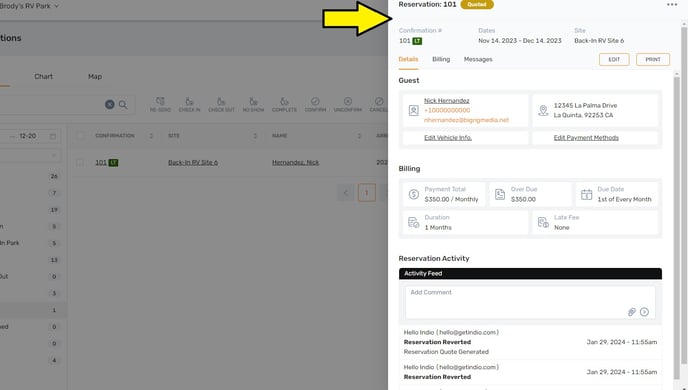This screenshot has height=390, width=688.
Task: Switch to the Billing tab
Action: coord(441,59)
